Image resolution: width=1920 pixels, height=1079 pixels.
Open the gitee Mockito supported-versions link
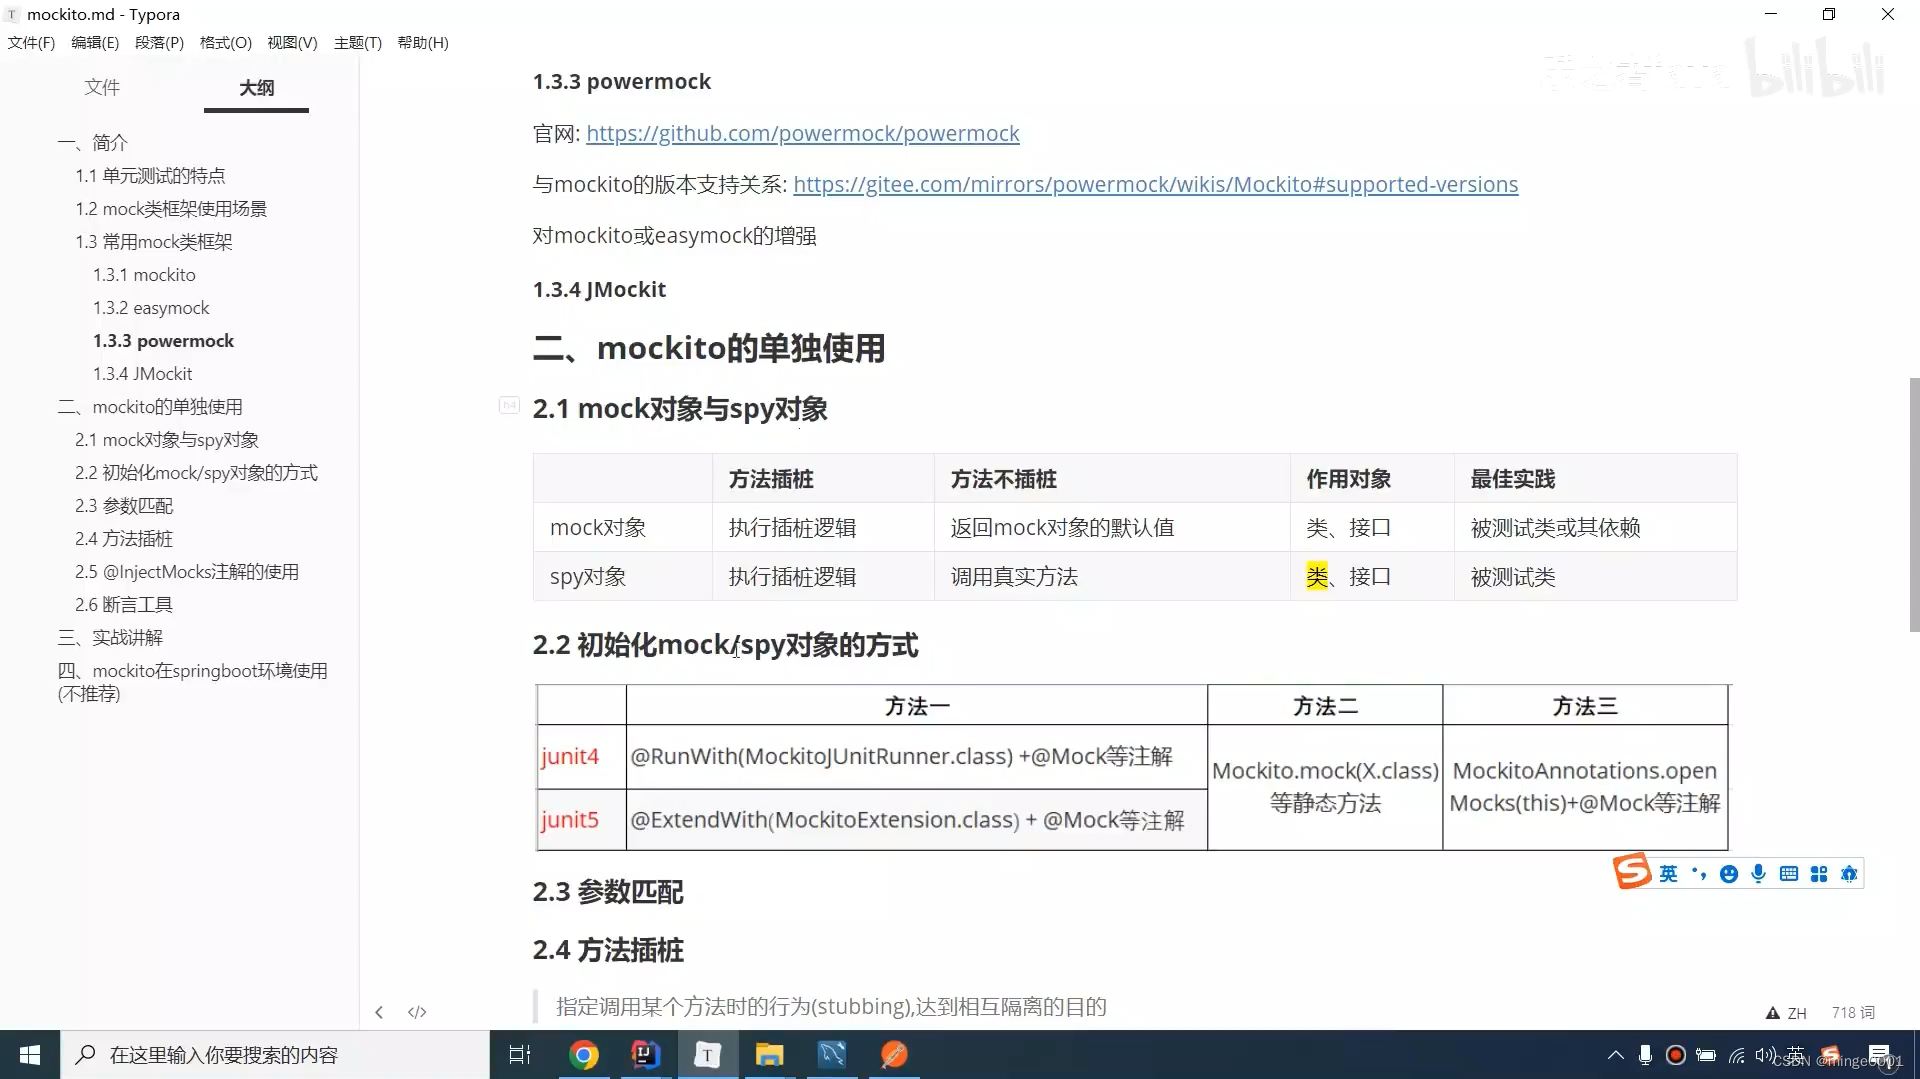1155,184
